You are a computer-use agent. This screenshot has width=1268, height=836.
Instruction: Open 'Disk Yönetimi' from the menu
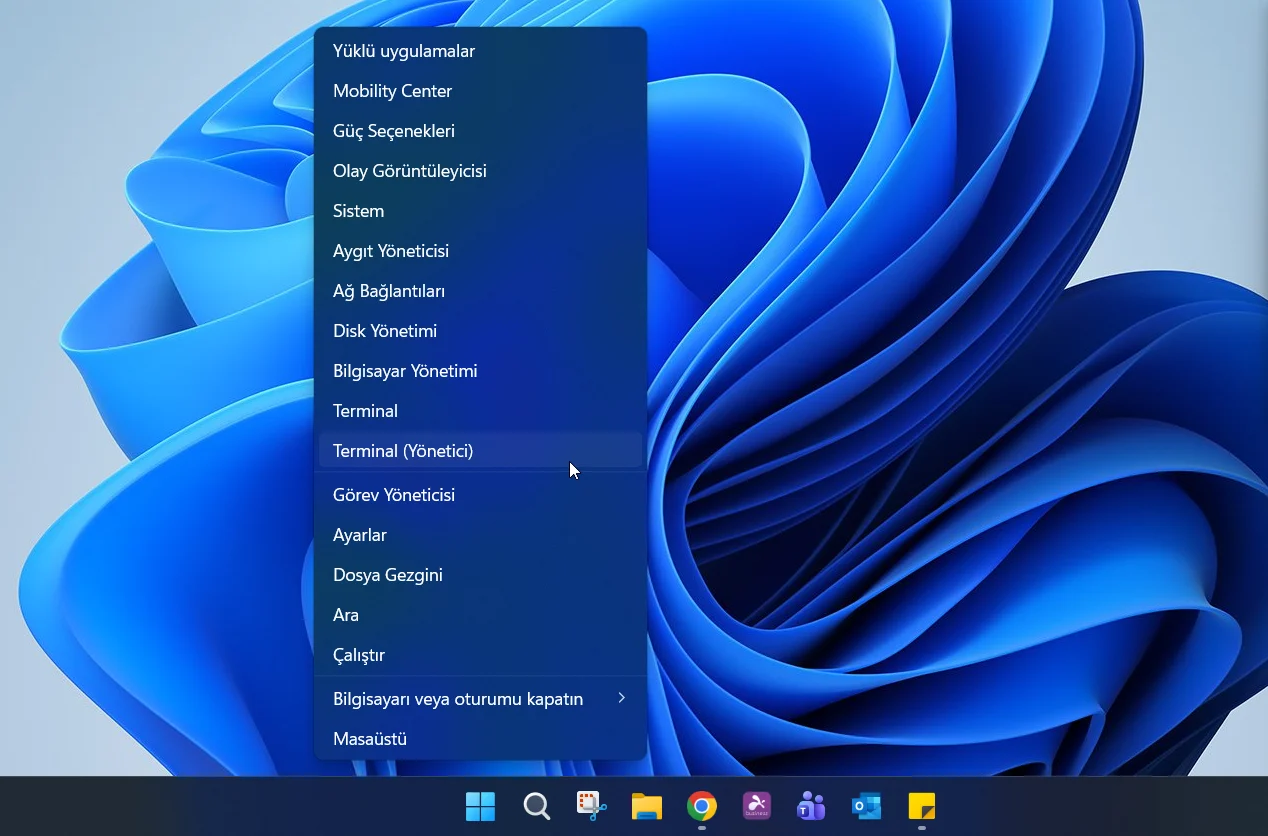(481, 331)
